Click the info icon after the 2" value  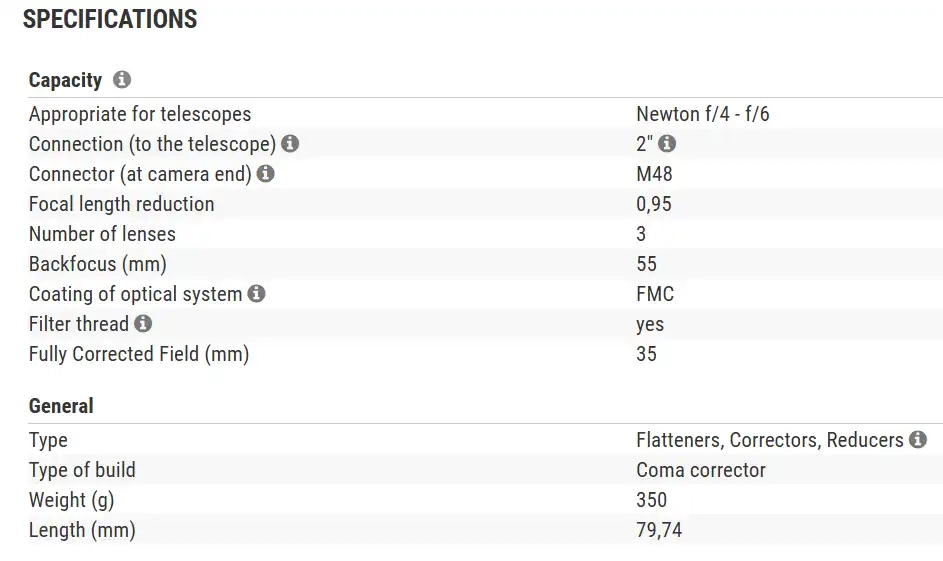coord(667,144)
